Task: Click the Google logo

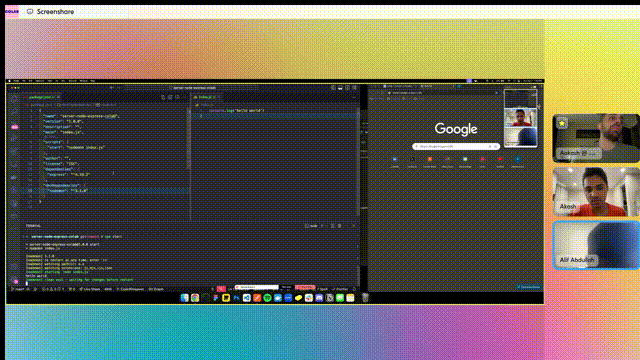Action: (x=456, y=129)
